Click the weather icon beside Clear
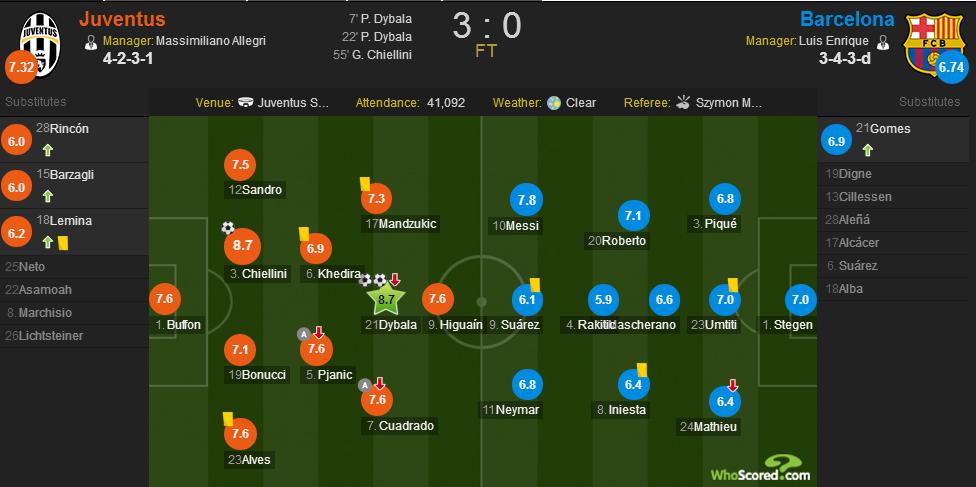976x487 pixels. pyautogui.click(x=553, y=103)
